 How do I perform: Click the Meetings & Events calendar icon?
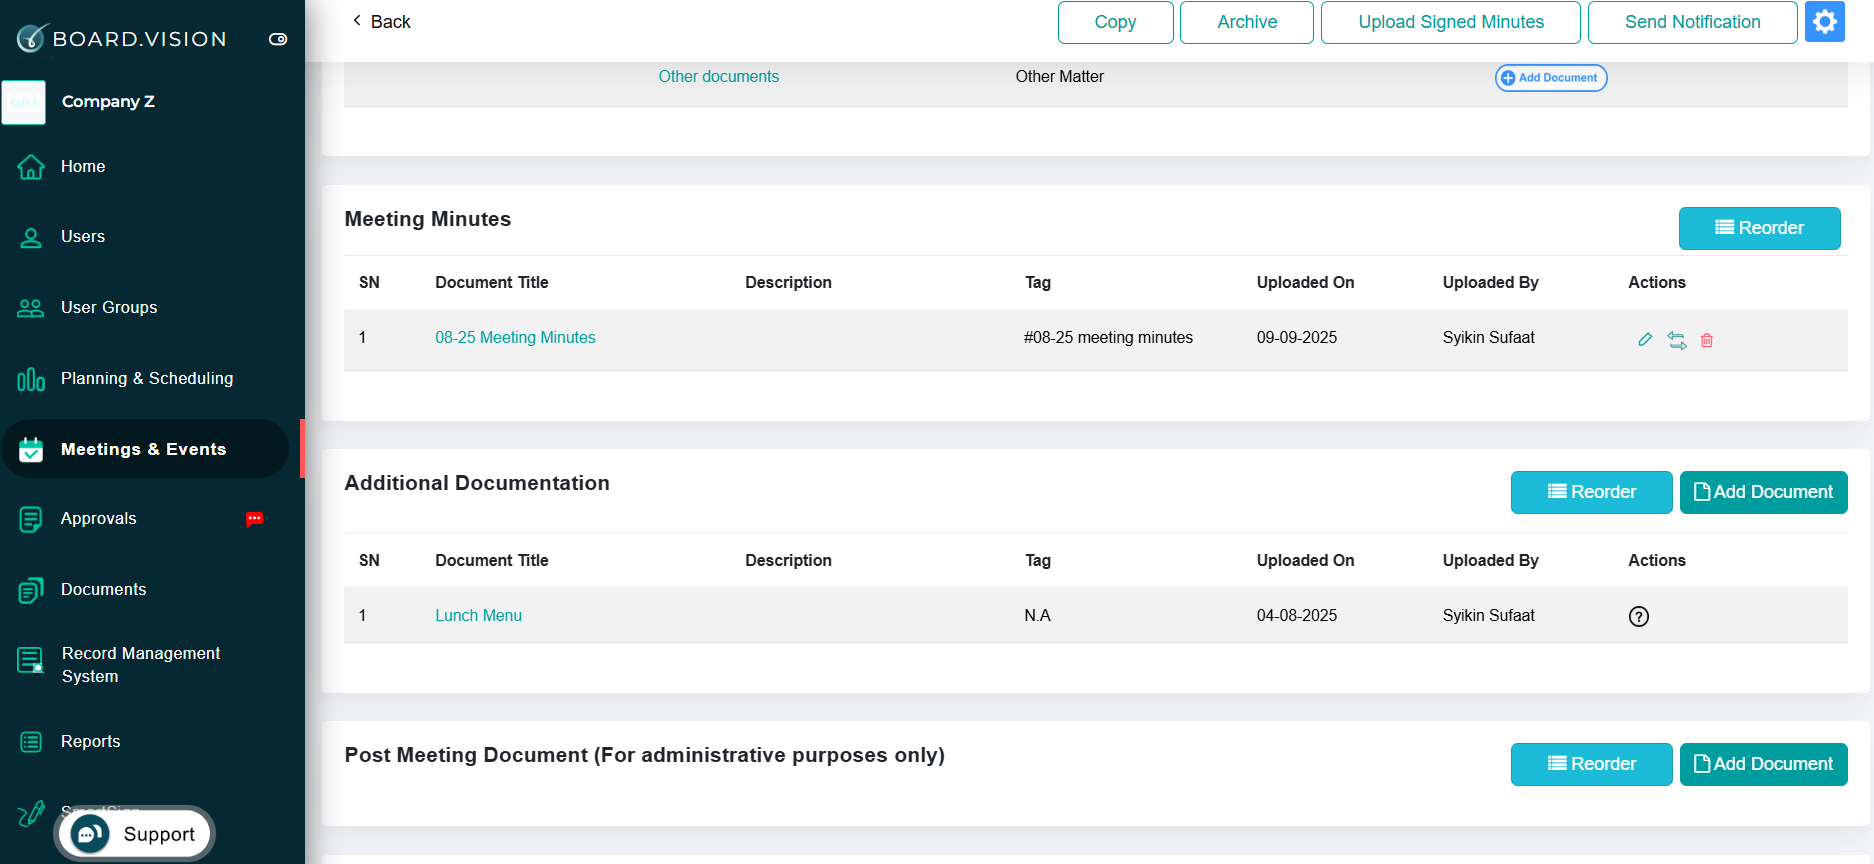tap(31, 450)
